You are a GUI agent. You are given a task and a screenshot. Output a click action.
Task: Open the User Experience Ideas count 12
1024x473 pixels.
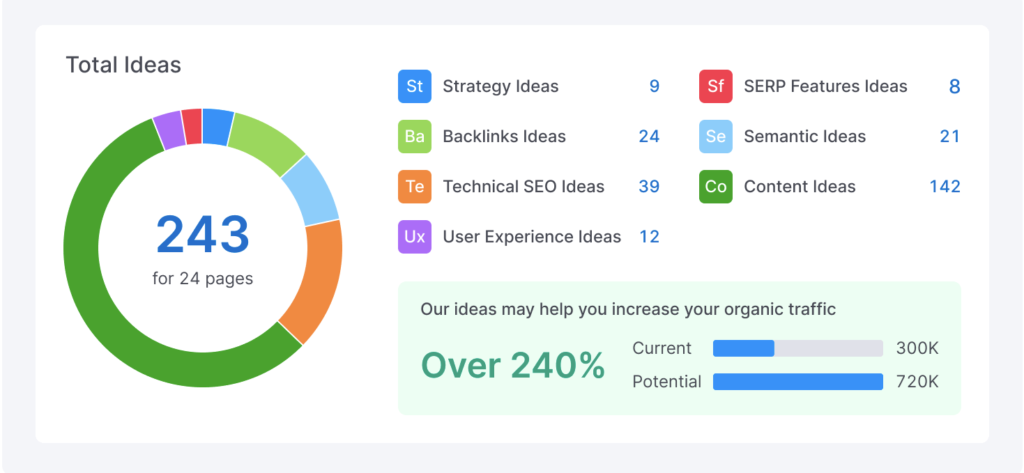649,236
